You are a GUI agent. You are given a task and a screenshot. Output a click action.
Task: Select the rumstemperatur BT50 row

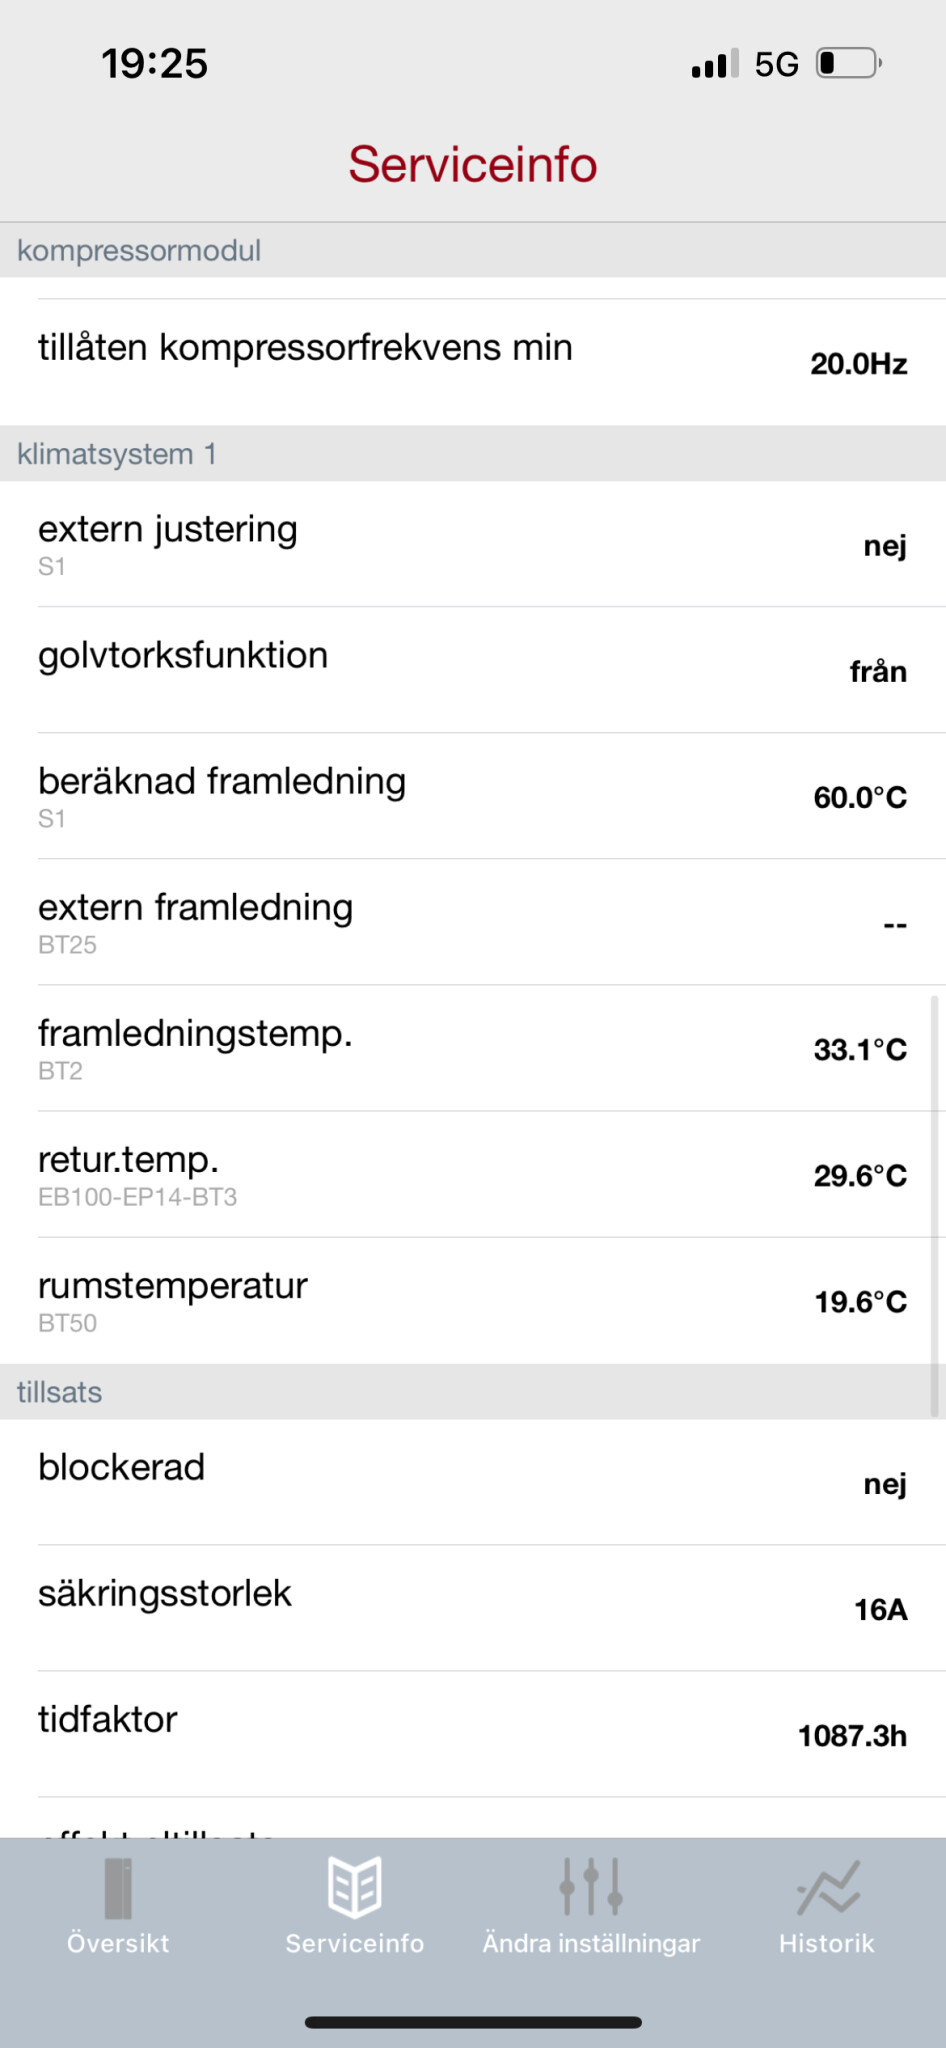tap(473, 1301)
